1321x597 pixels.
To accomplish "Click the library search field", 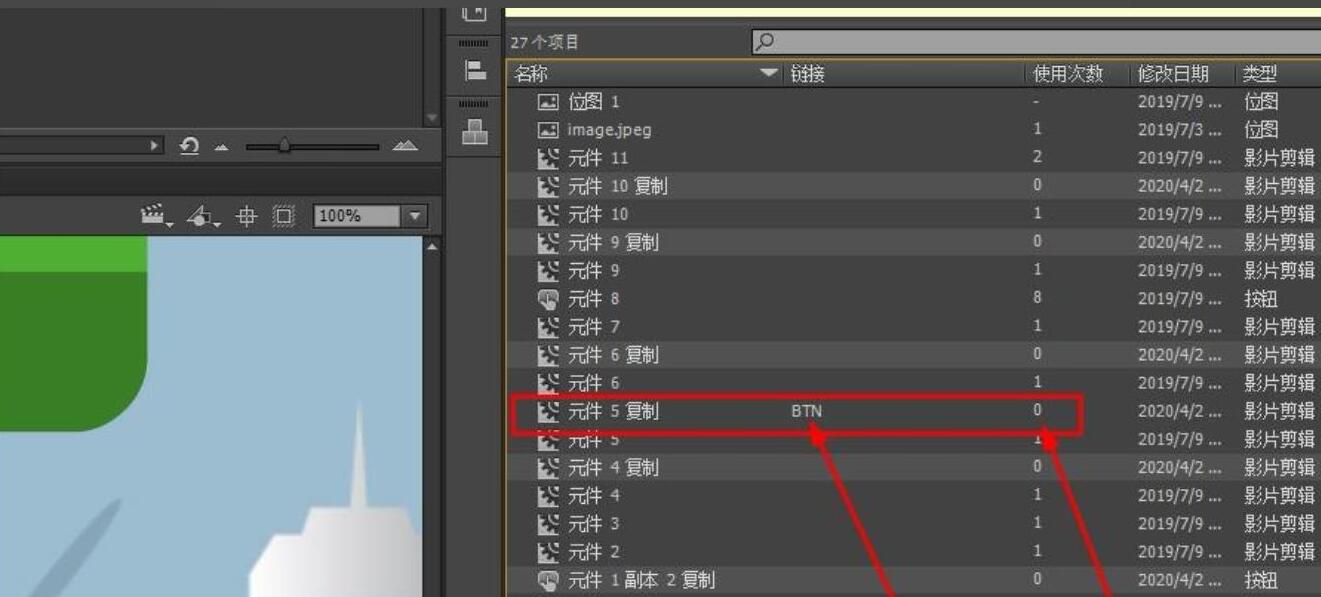I will pos(1036,42).
